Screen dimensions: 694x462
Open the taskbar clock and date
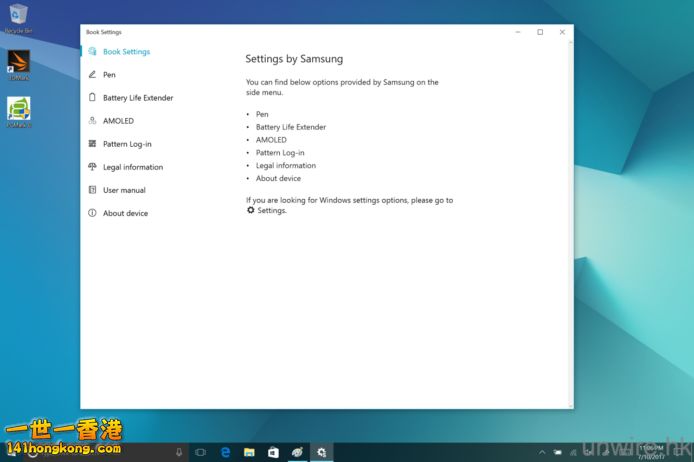pyautogui.click(x=652, y=452)
